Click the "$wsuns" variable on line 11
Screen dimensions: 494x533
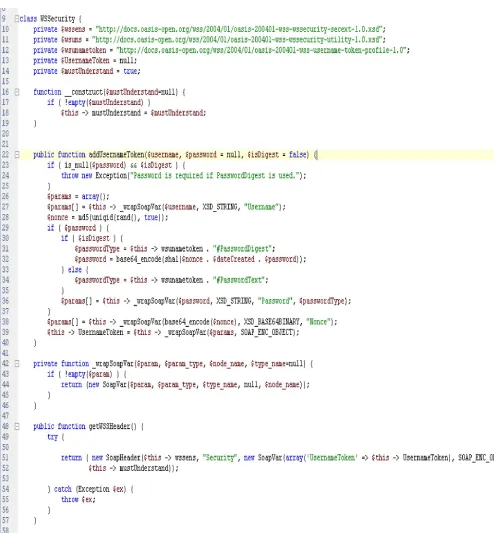coord(71,40)
